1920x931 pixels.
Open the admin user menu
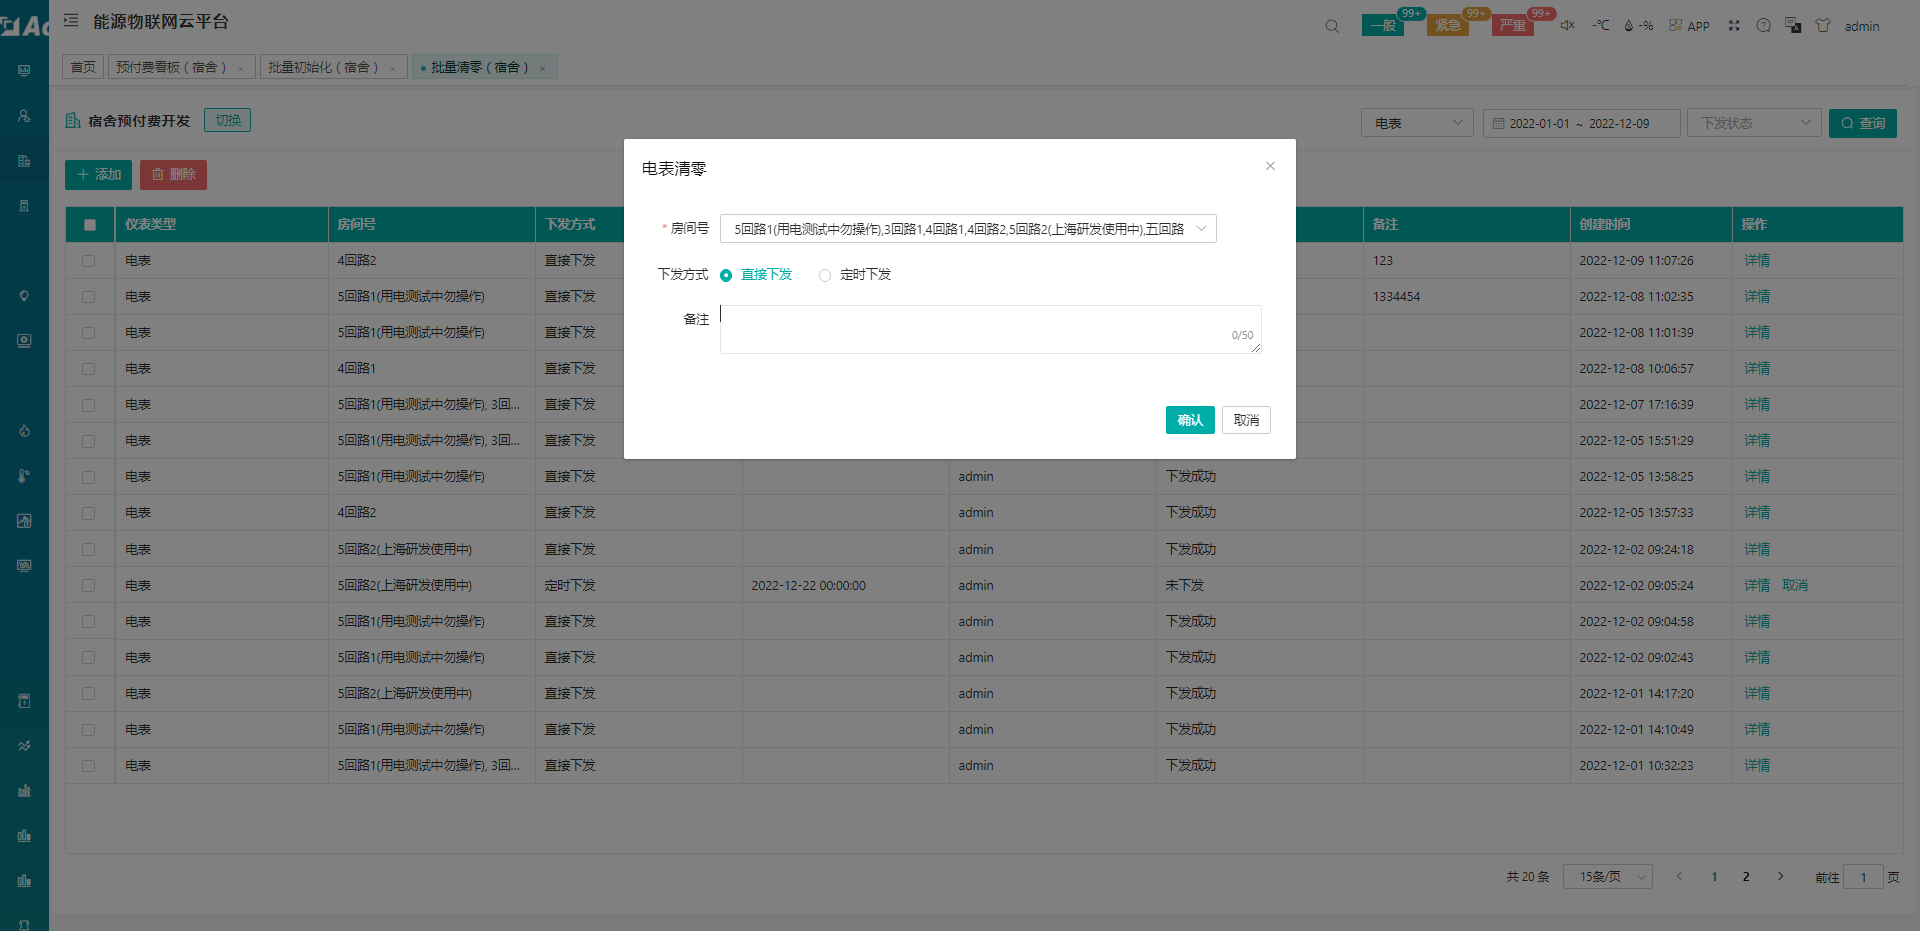pyautogui.click(x=1862, y=26)
